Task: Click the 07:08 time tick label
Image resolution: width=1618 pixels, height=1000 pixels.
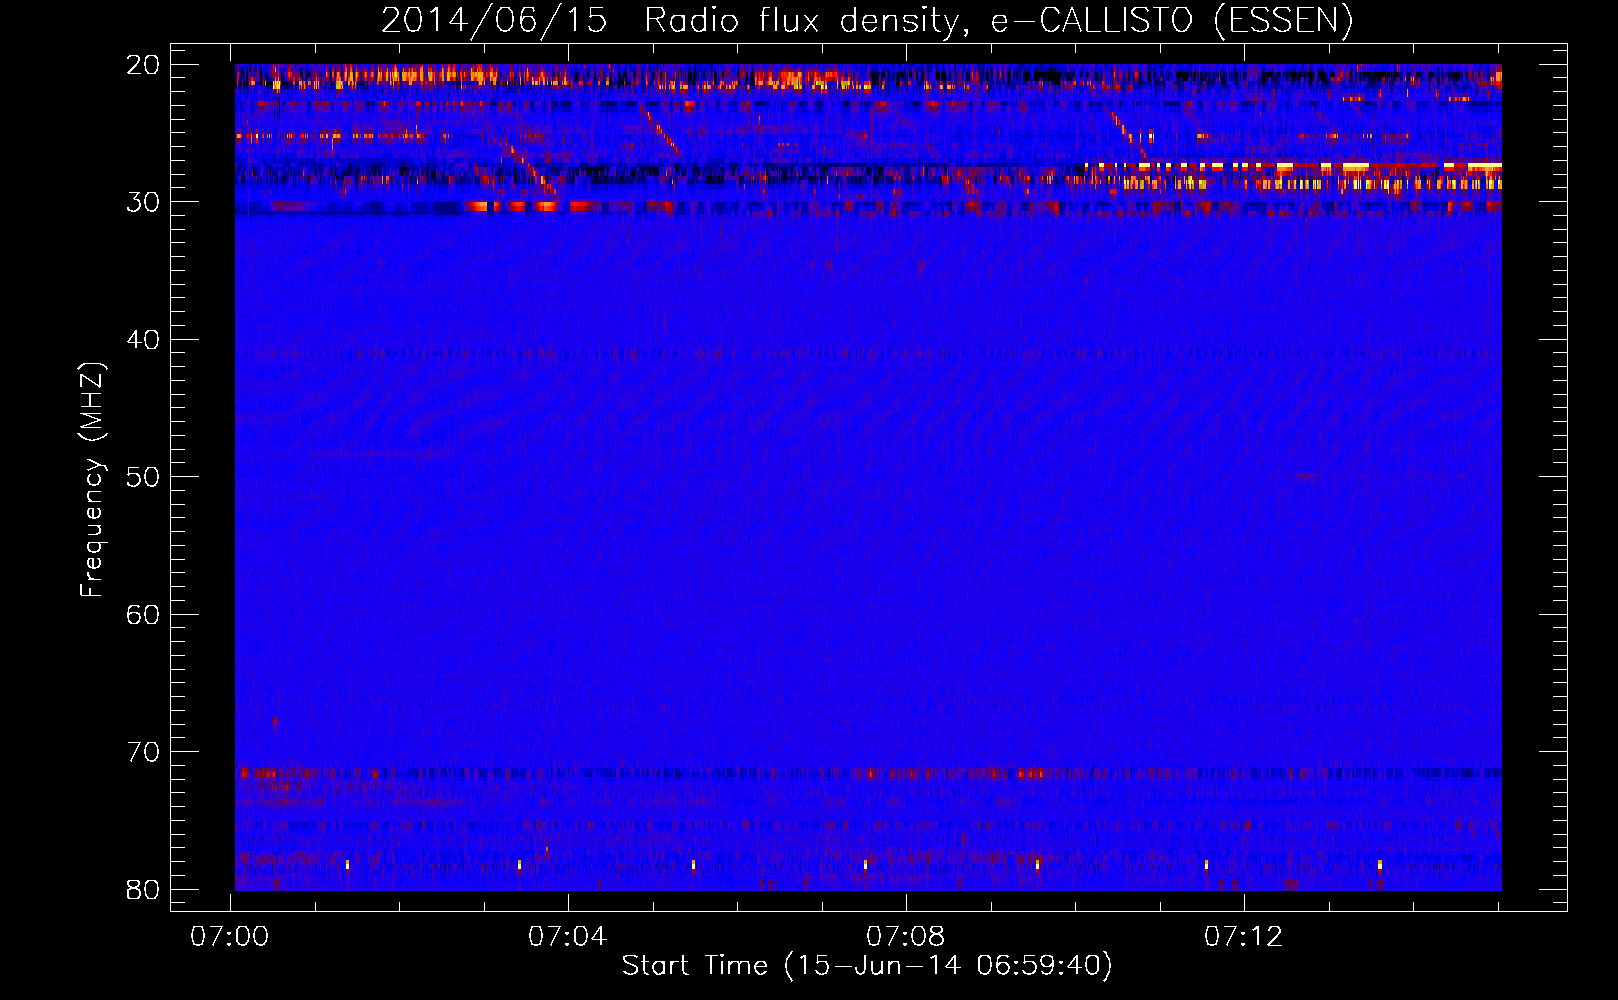Action: tap(906, 936)
